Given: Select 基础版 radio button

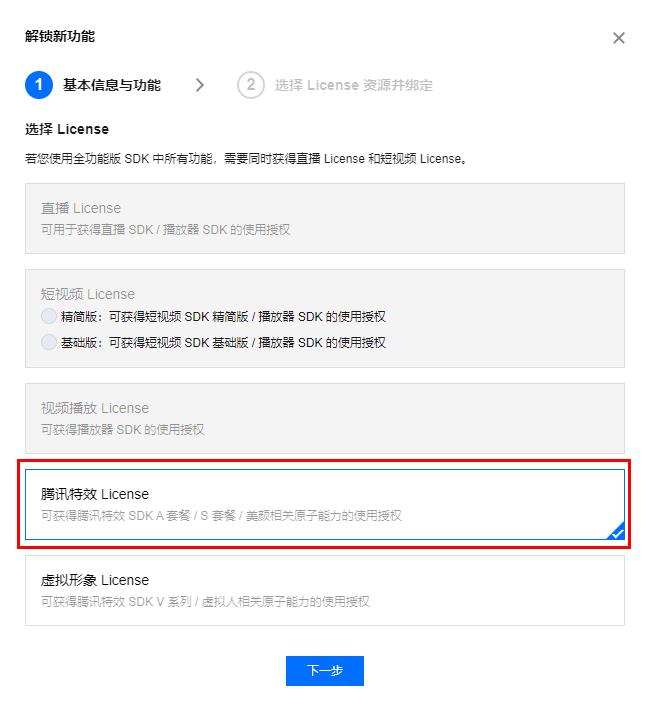Looking at the screenshot, I should point(49,342).
